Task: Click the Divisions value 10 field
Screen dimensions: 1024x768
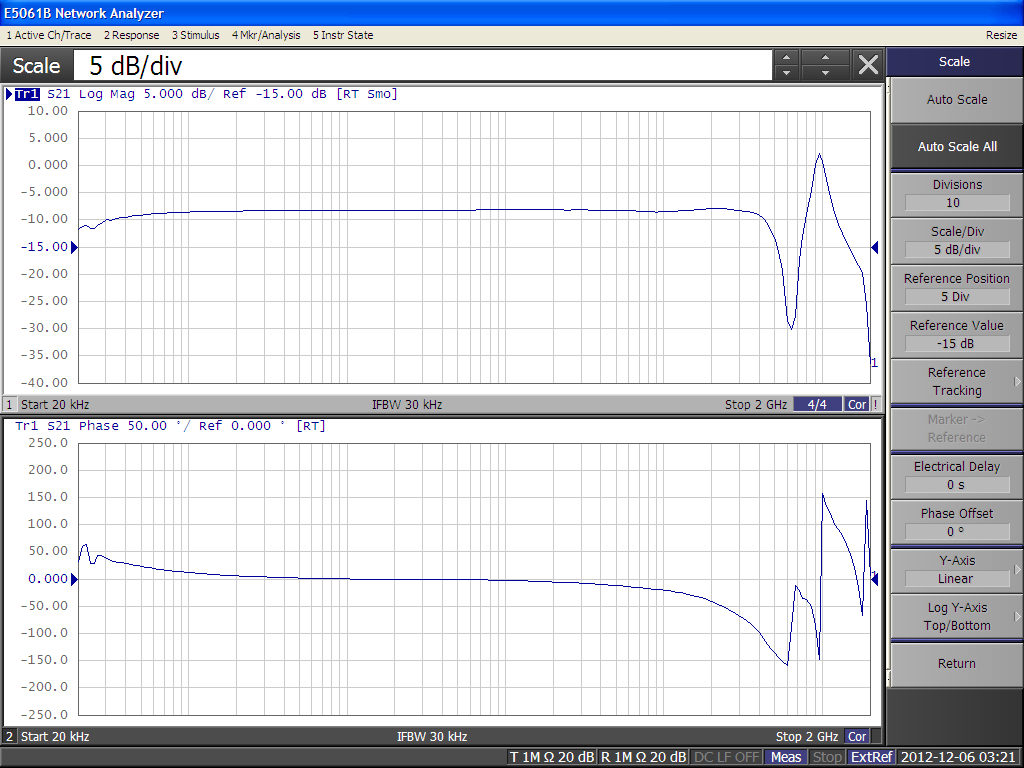Action: (957, 203)
